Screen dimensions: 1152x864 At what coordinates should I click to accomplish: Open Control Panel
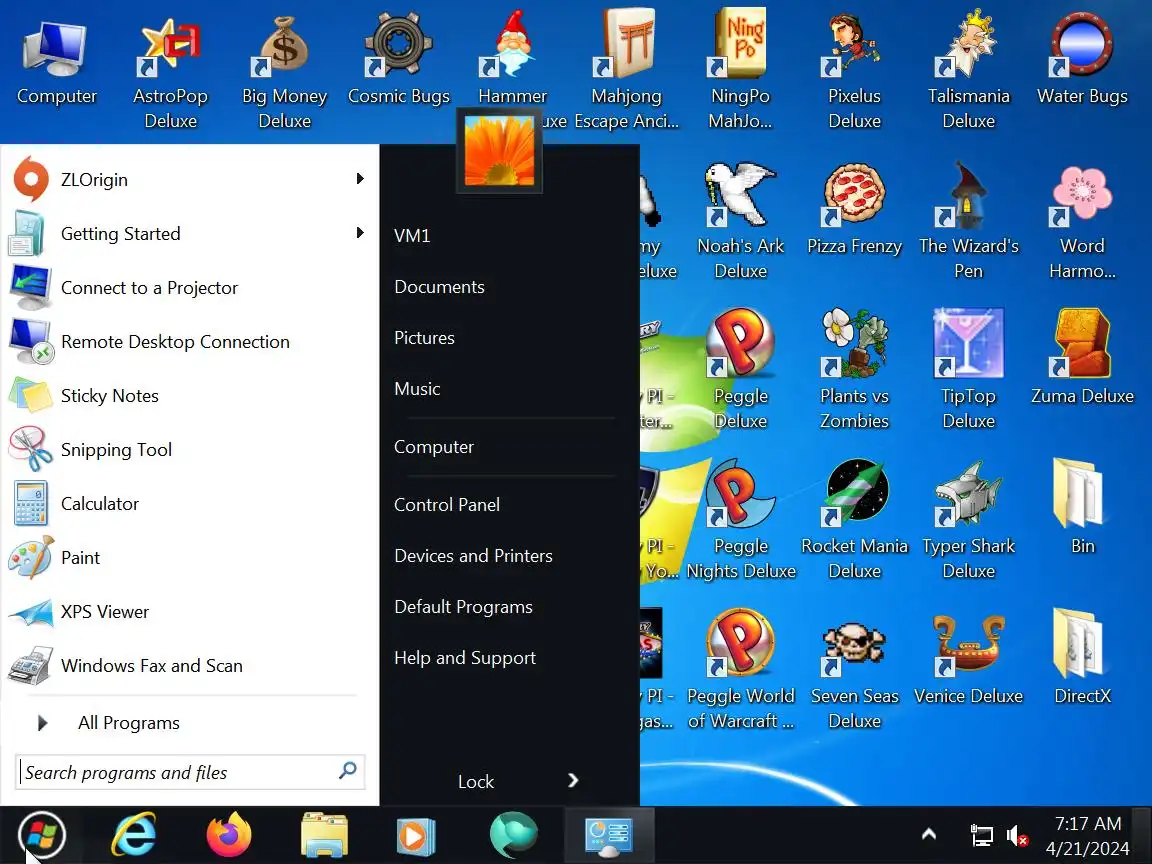click(447, 505)
